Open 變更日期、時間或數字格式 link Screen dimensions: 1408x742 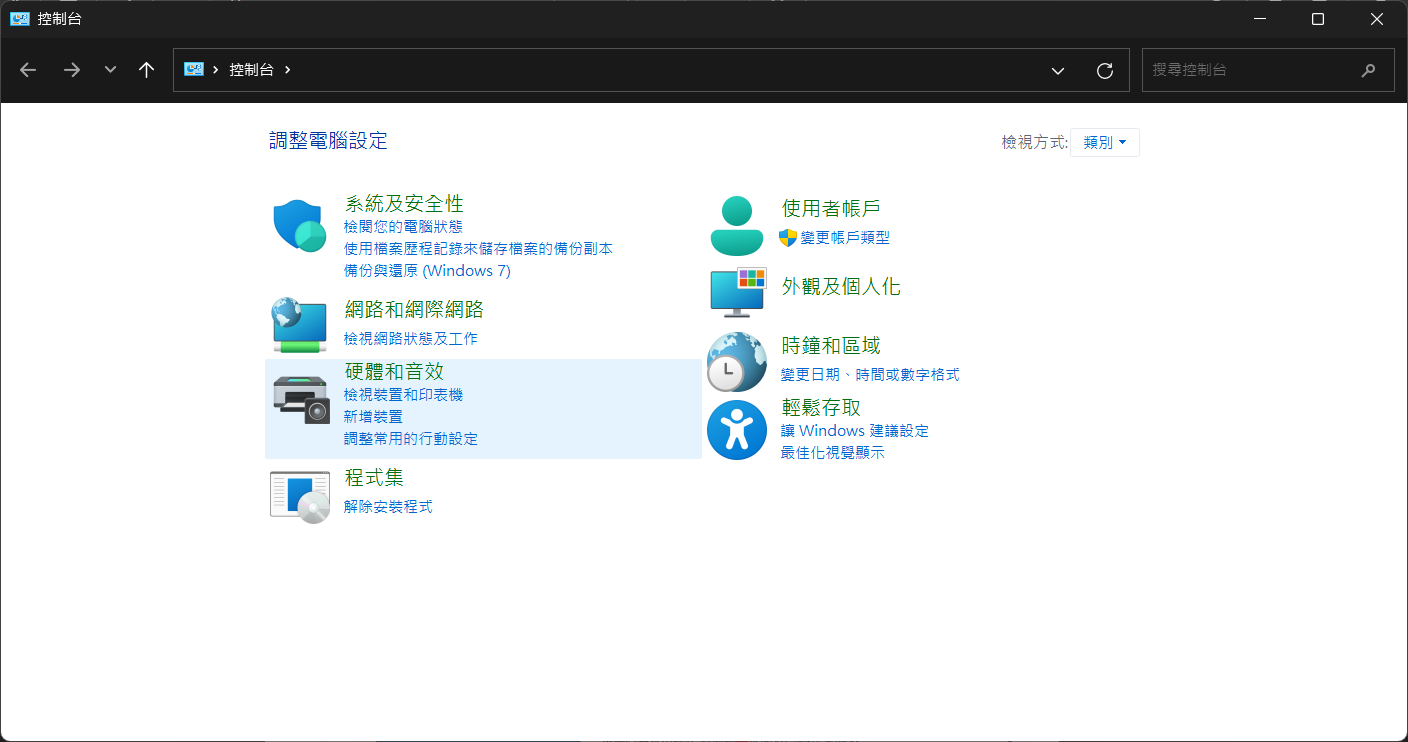click(870, 375)
